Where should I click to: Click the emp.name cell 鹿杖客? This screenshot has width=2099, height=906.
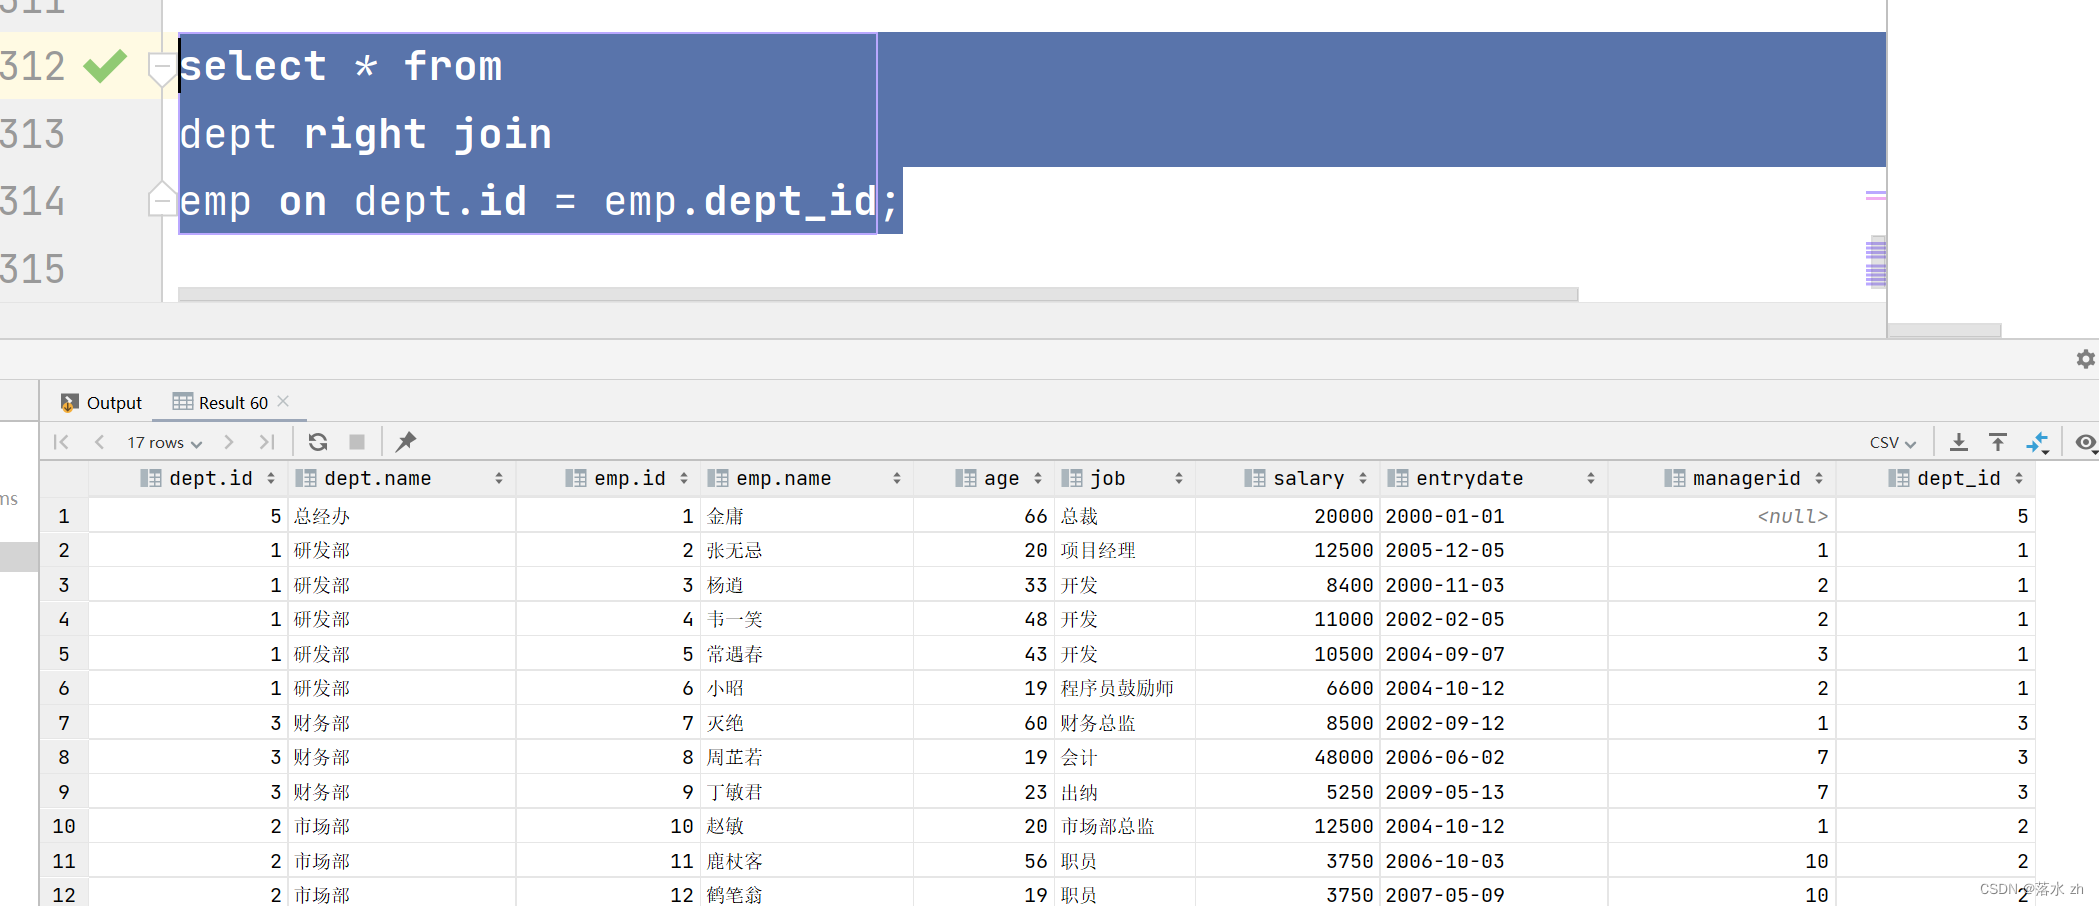808,861
